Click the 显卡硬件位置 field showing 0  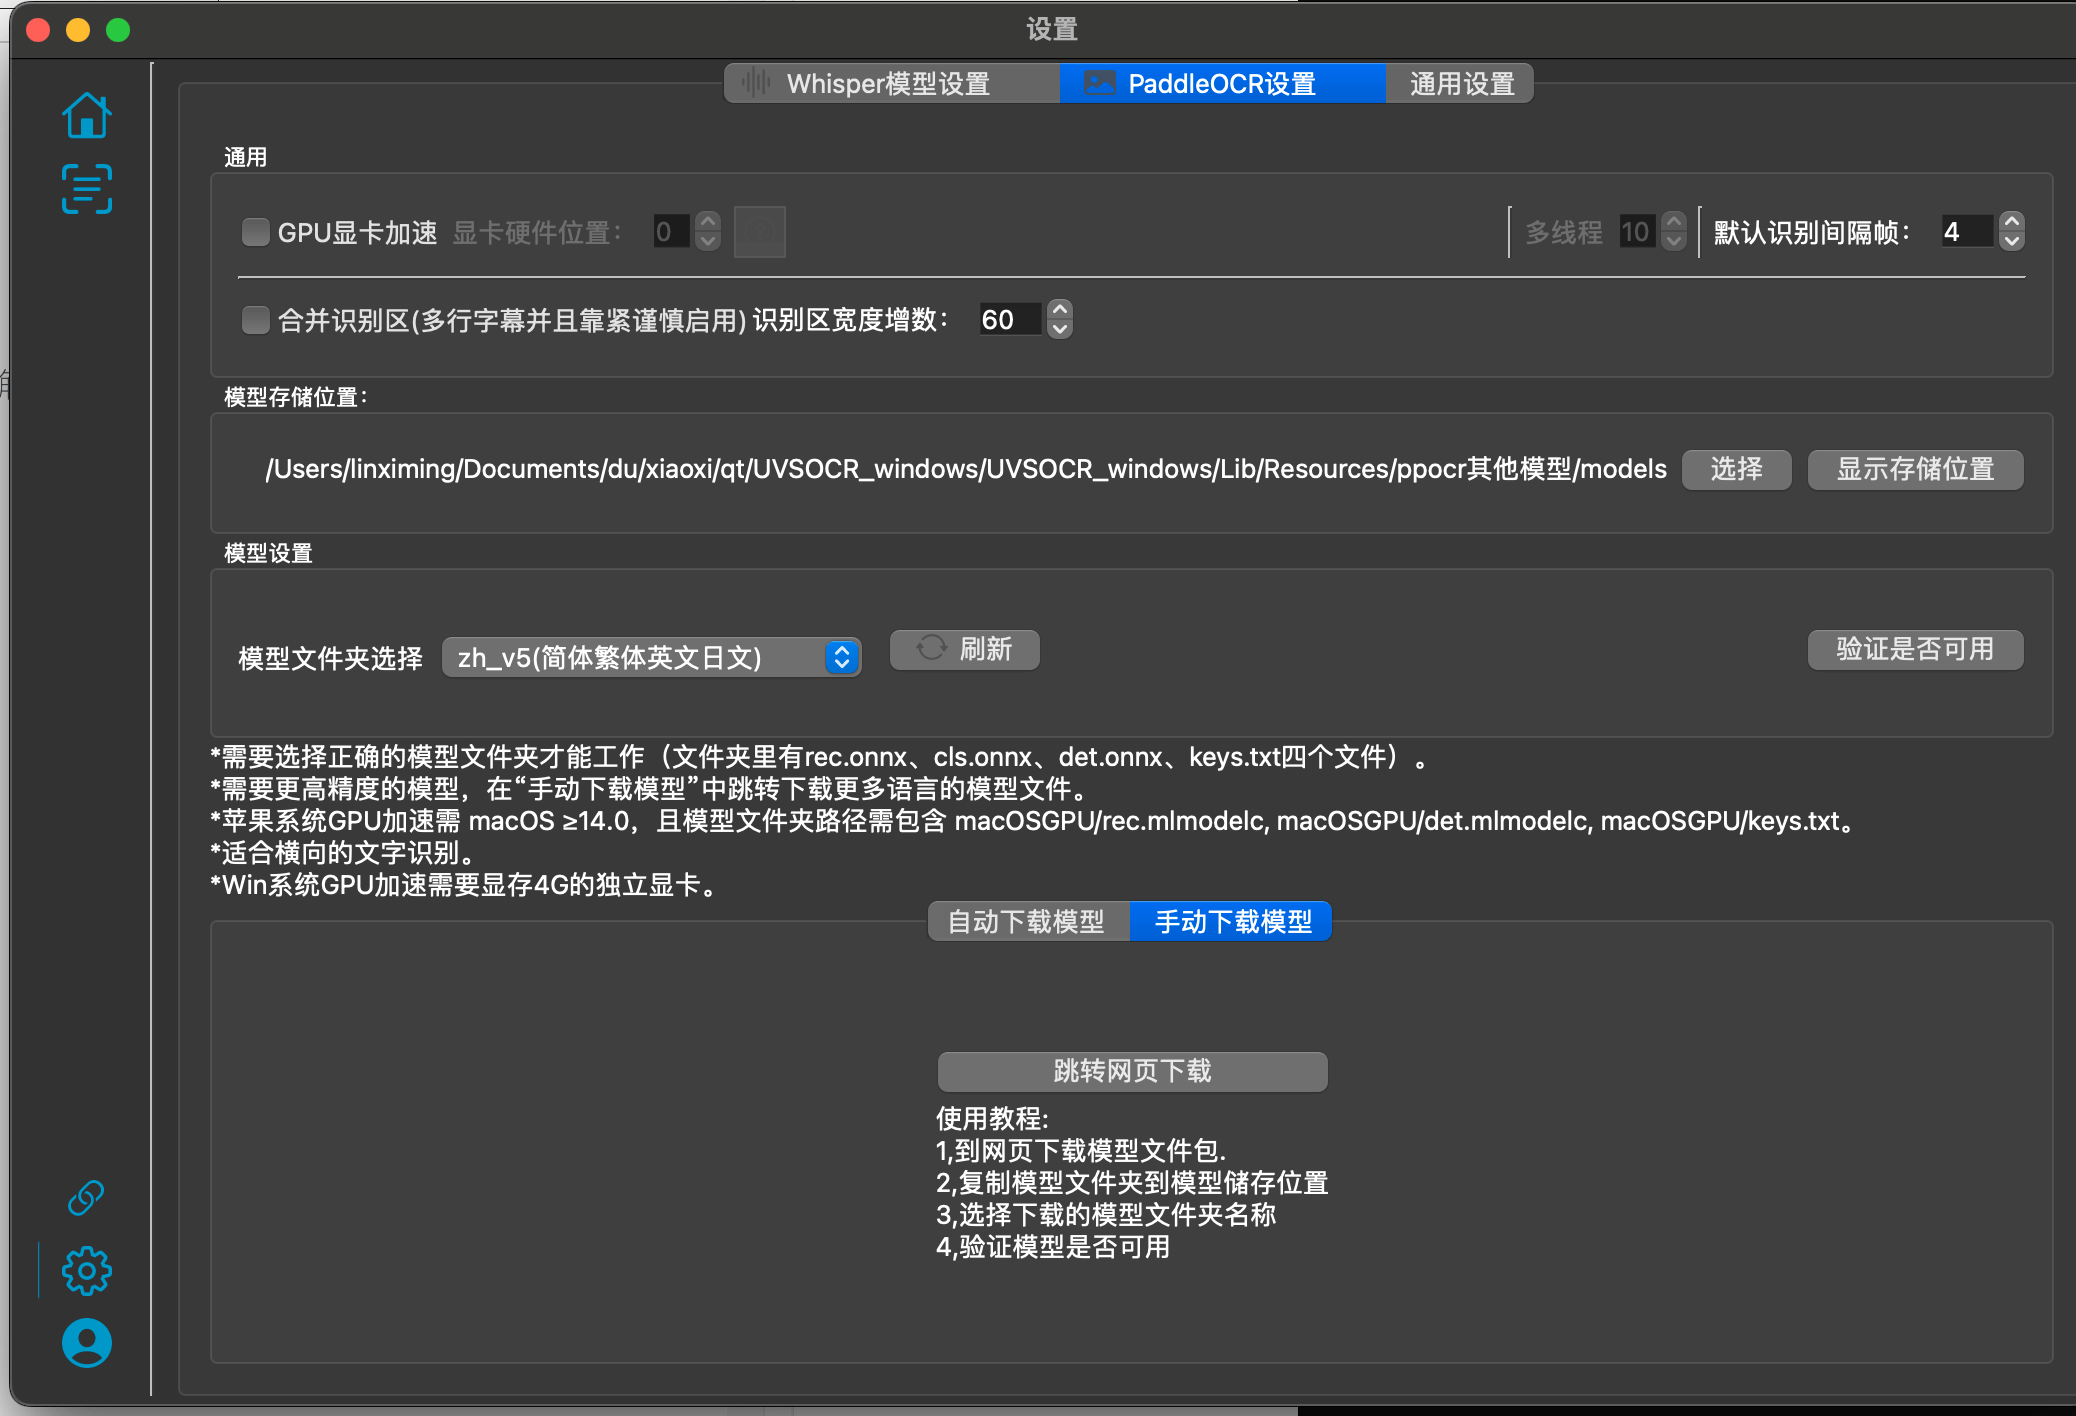pyautogui.click(x=671, y=232)
